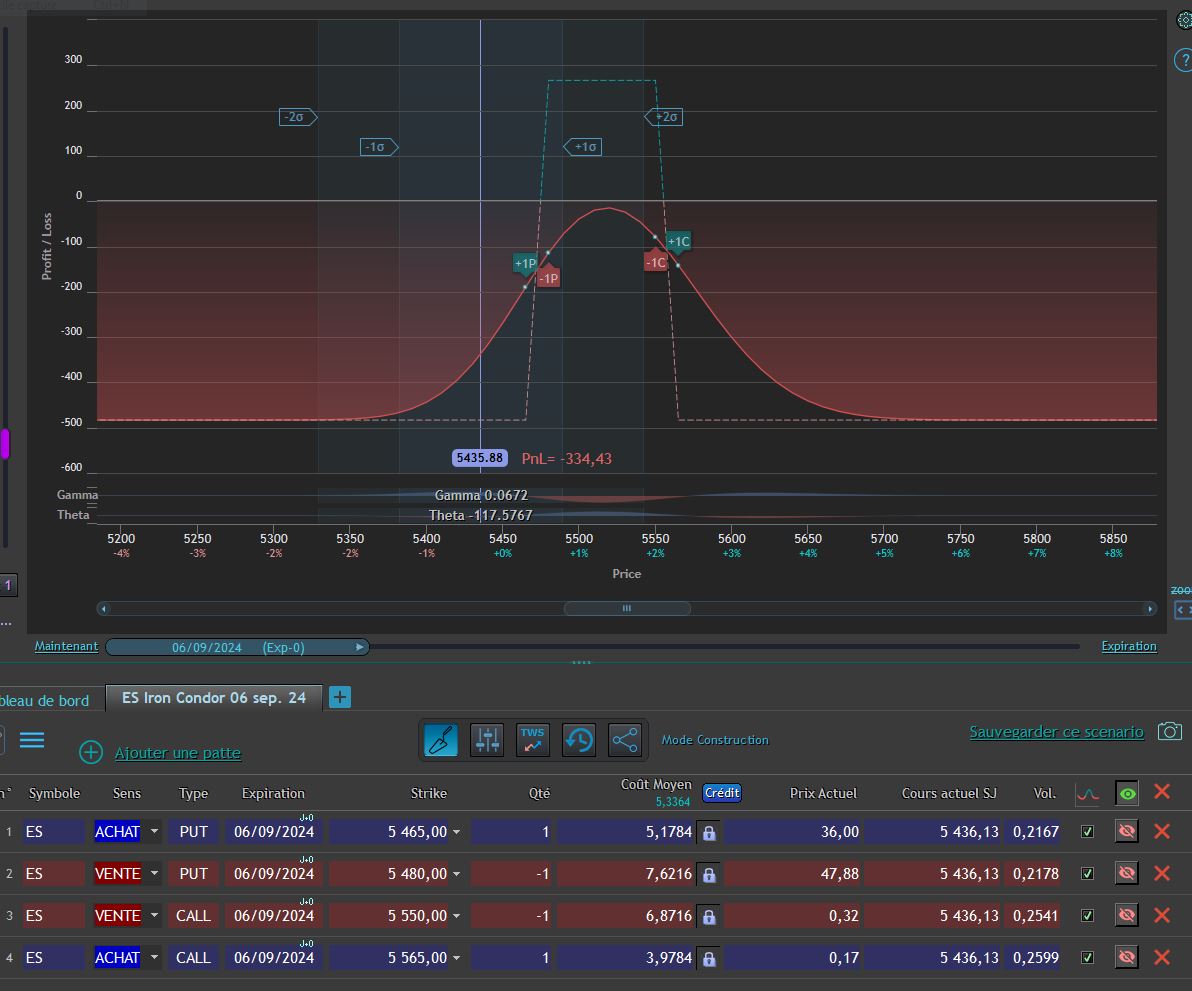This screenshot has height=991, width=1192.
Task: Take a screenshot with the camera icon
Action: point(1169,731)
